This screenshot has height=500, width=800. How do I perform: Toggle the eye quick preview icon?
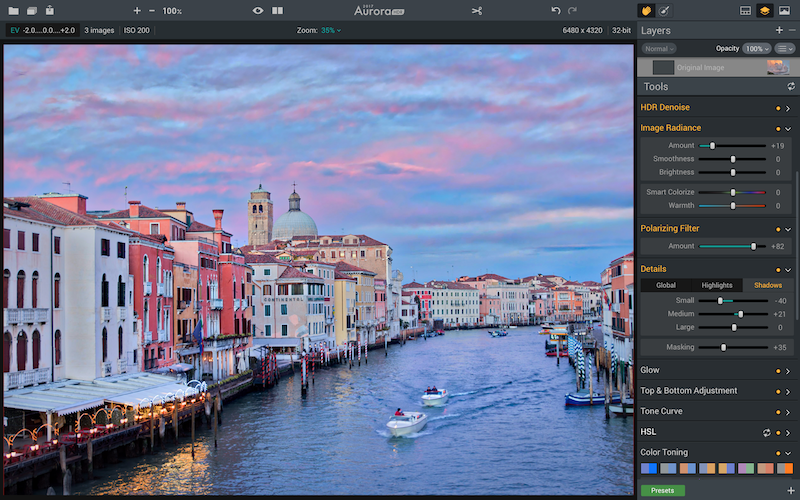coord(258,11)
